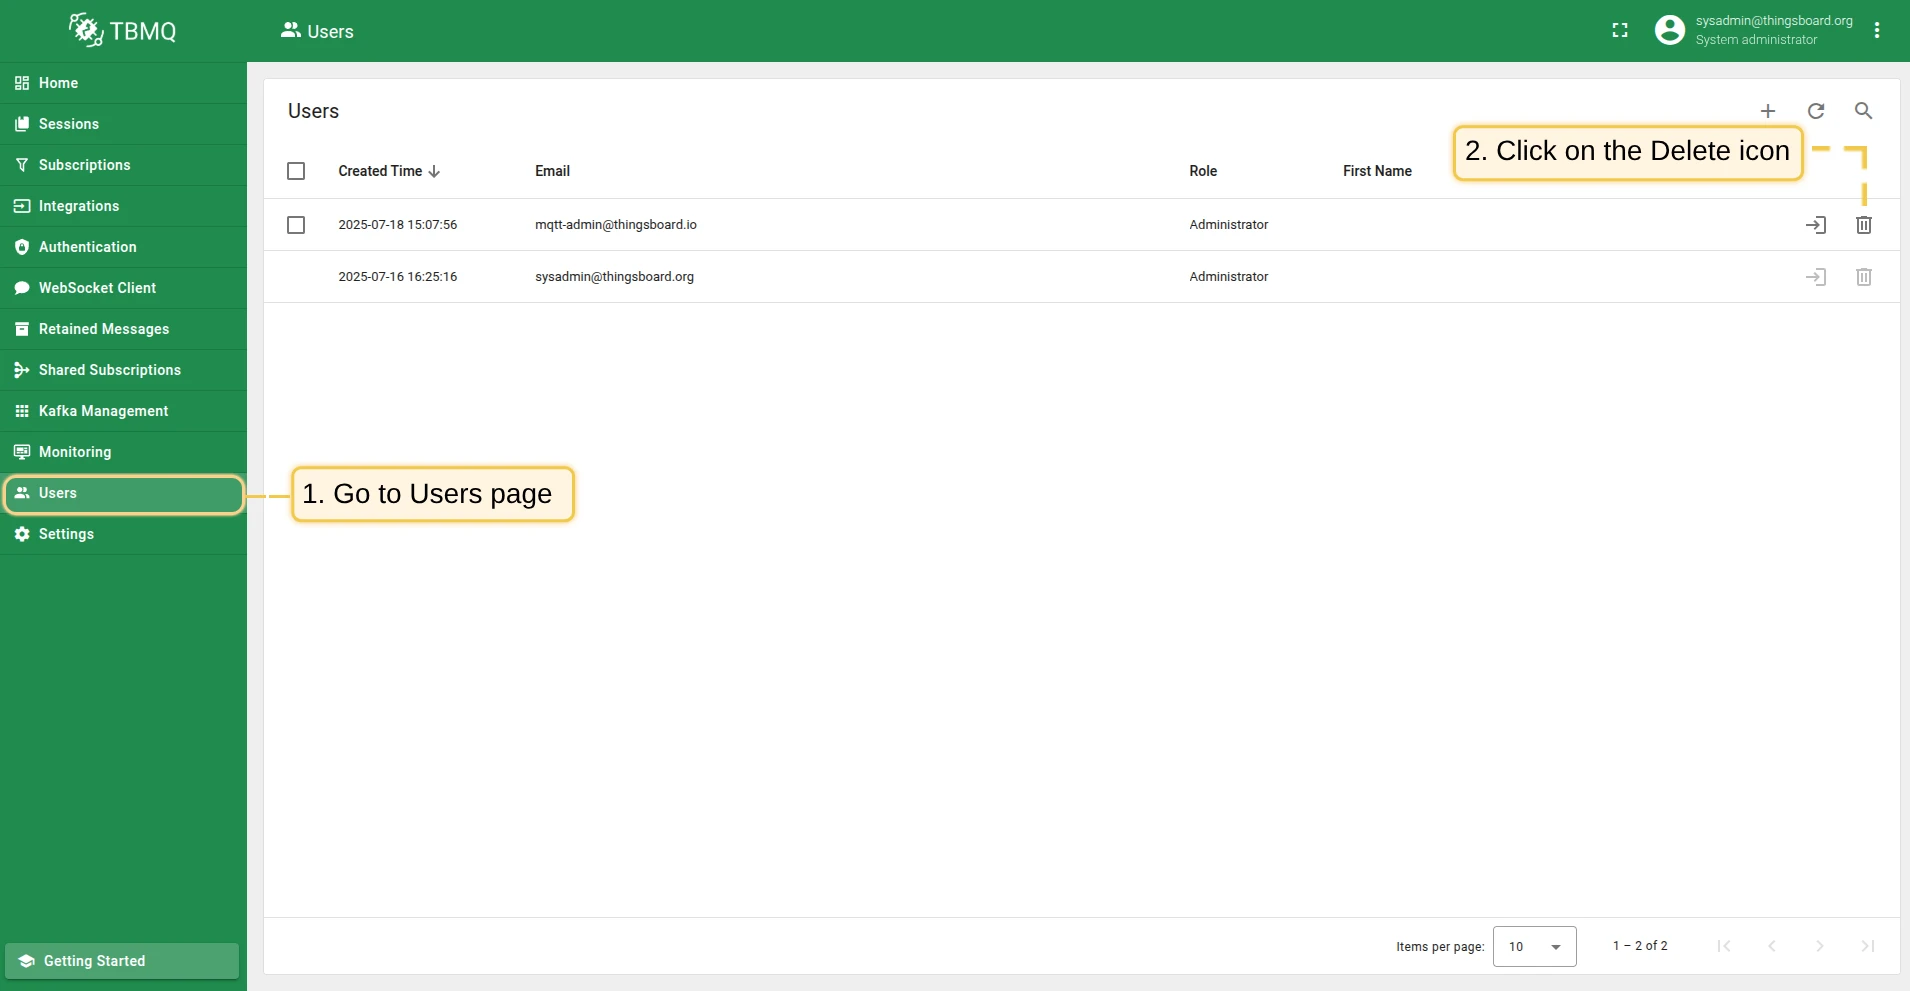Viewport: 1910px width, 991px height.
Task: Click the Getting Started button
Action: 122,961
